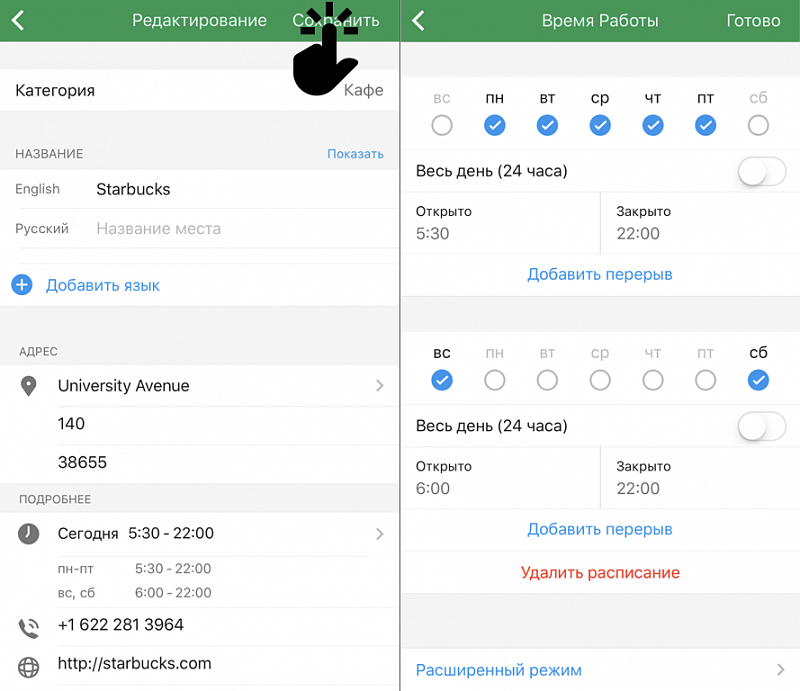Tap the phone icon by +1 622 281 3964
Viewport: 800px width, 691px height.
point(29,628)
